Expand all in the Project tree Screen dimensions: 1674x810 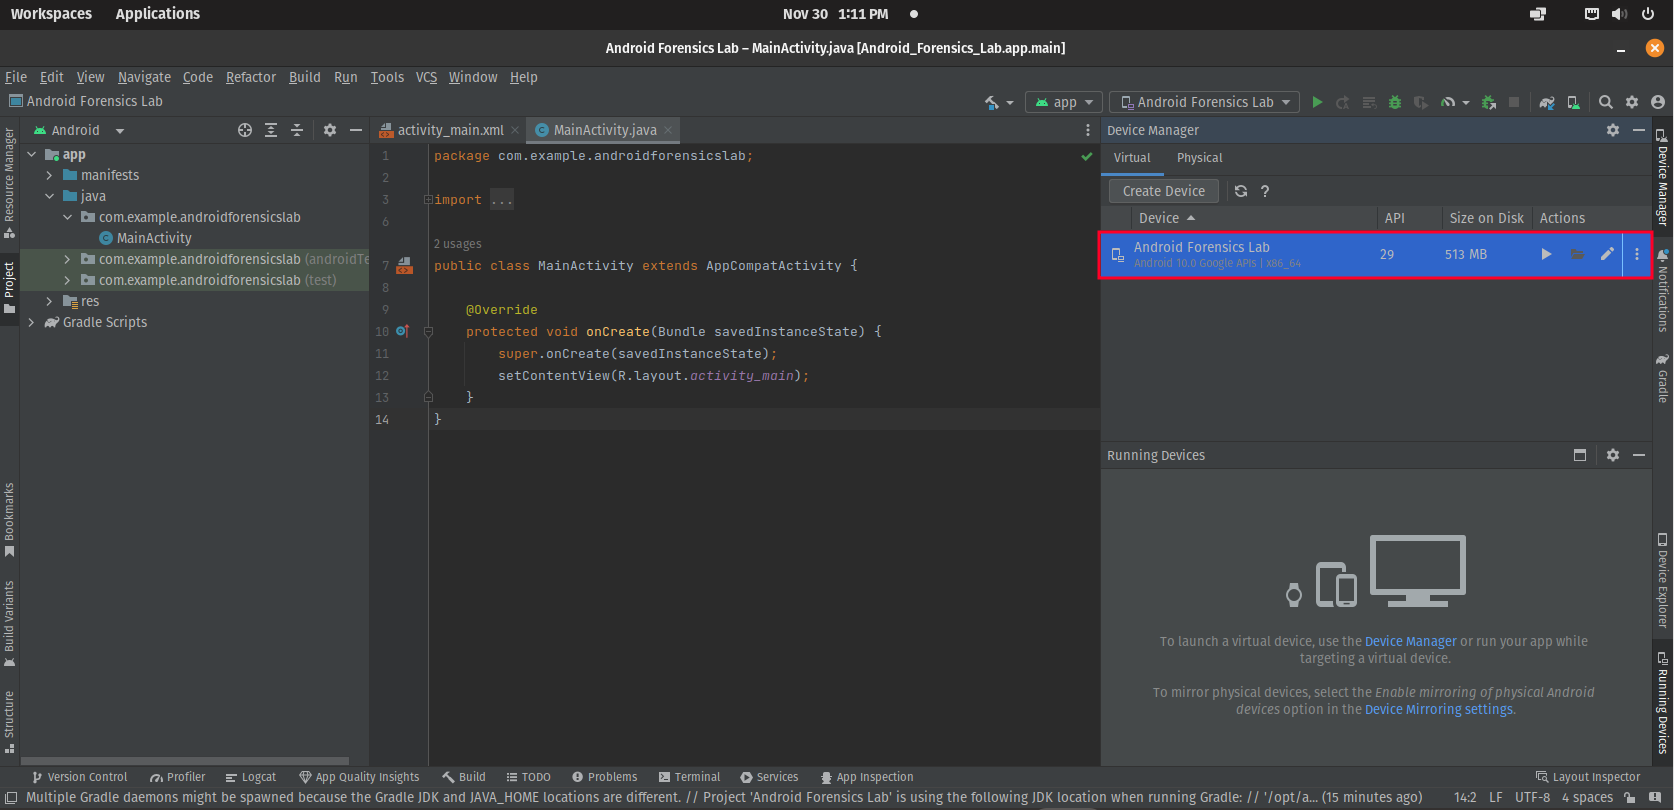pos(271,130)
